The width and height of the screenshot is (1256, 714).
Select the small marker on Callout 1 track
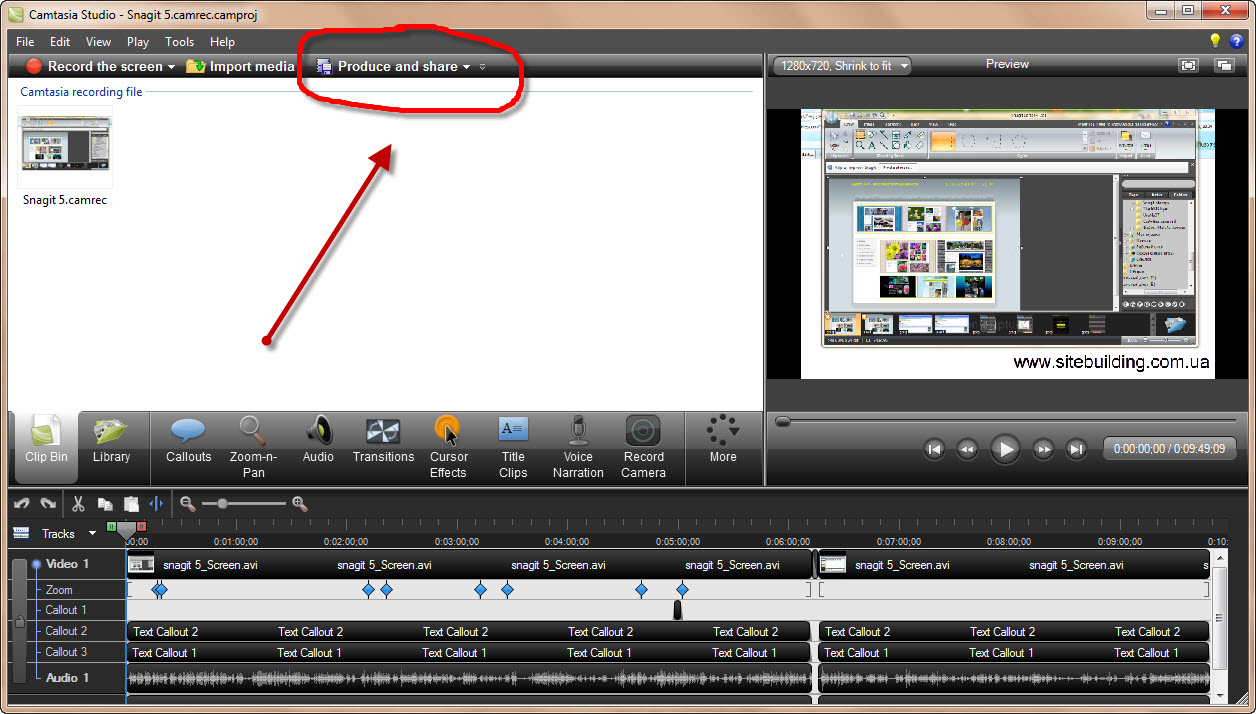click(677, 610)
